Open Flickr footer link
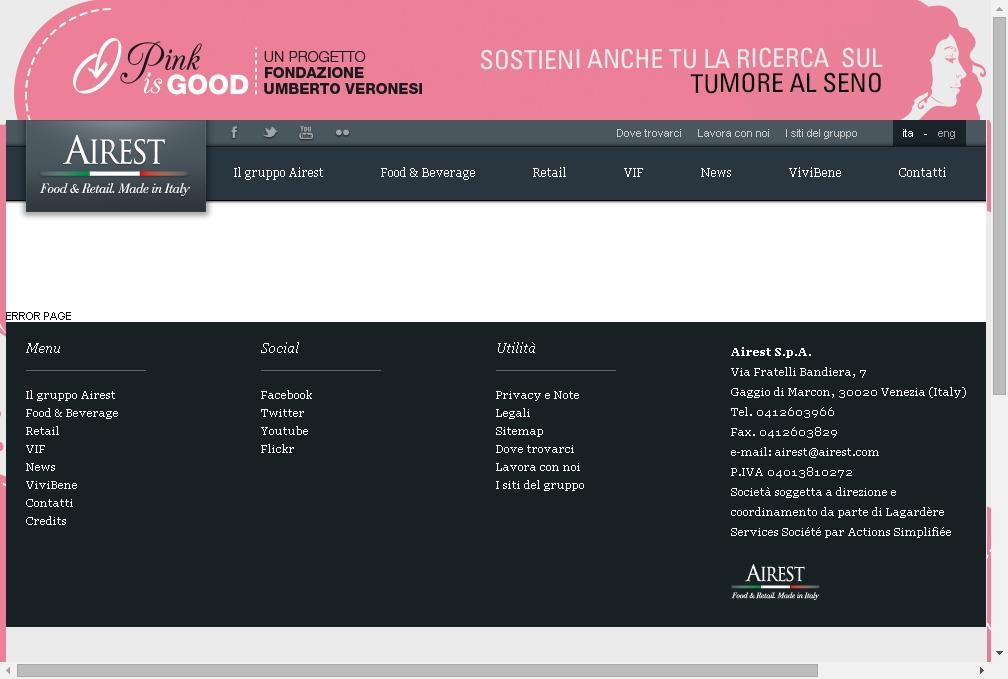1008x679 pixels. coord(277,449)
